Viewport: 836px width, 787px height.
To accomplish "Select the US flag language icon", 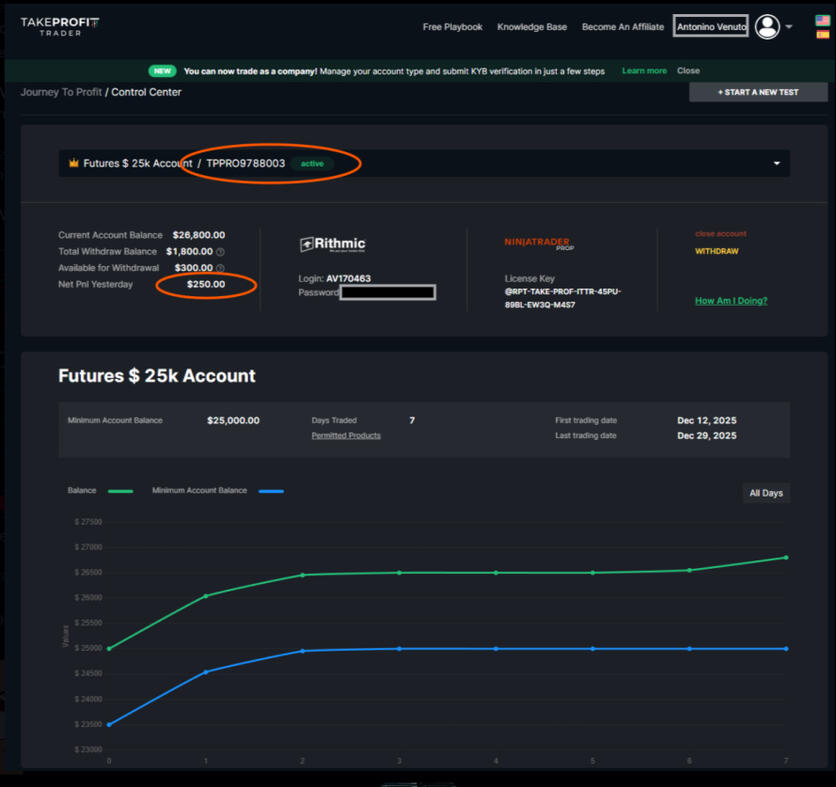I will coord(822,20).
